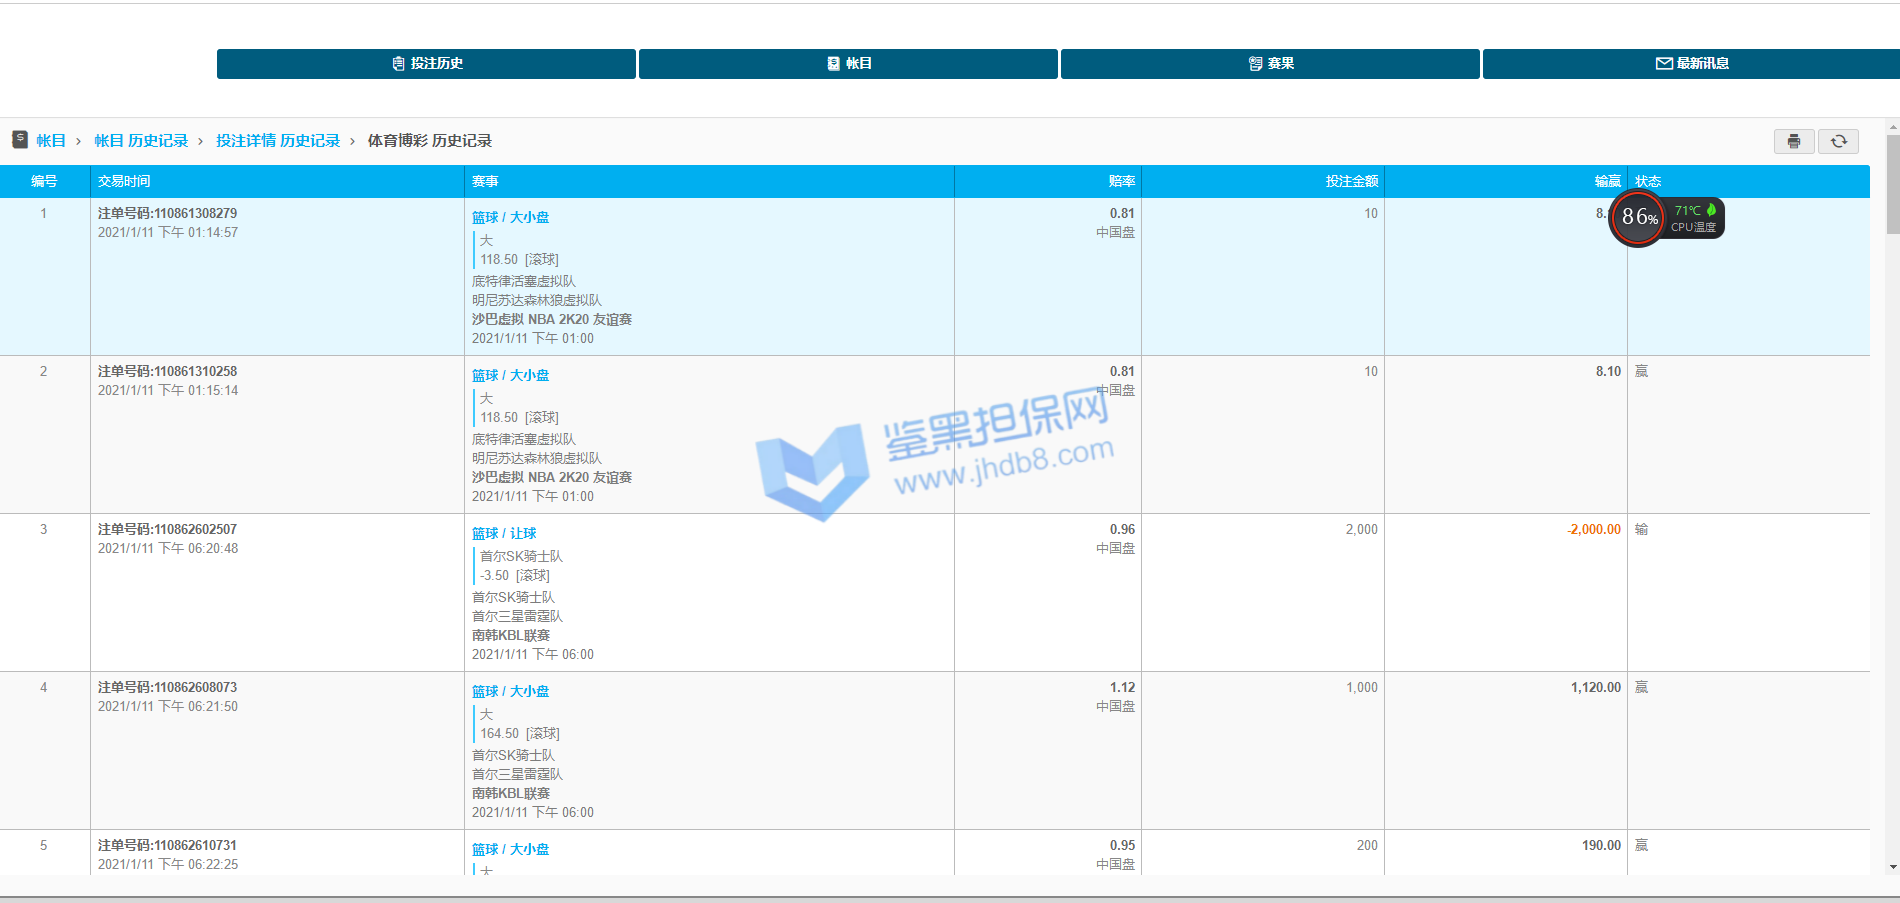Open the 投注历史 tab
The width and height of the screenshot is (1900, 903).
pos(426,63)
